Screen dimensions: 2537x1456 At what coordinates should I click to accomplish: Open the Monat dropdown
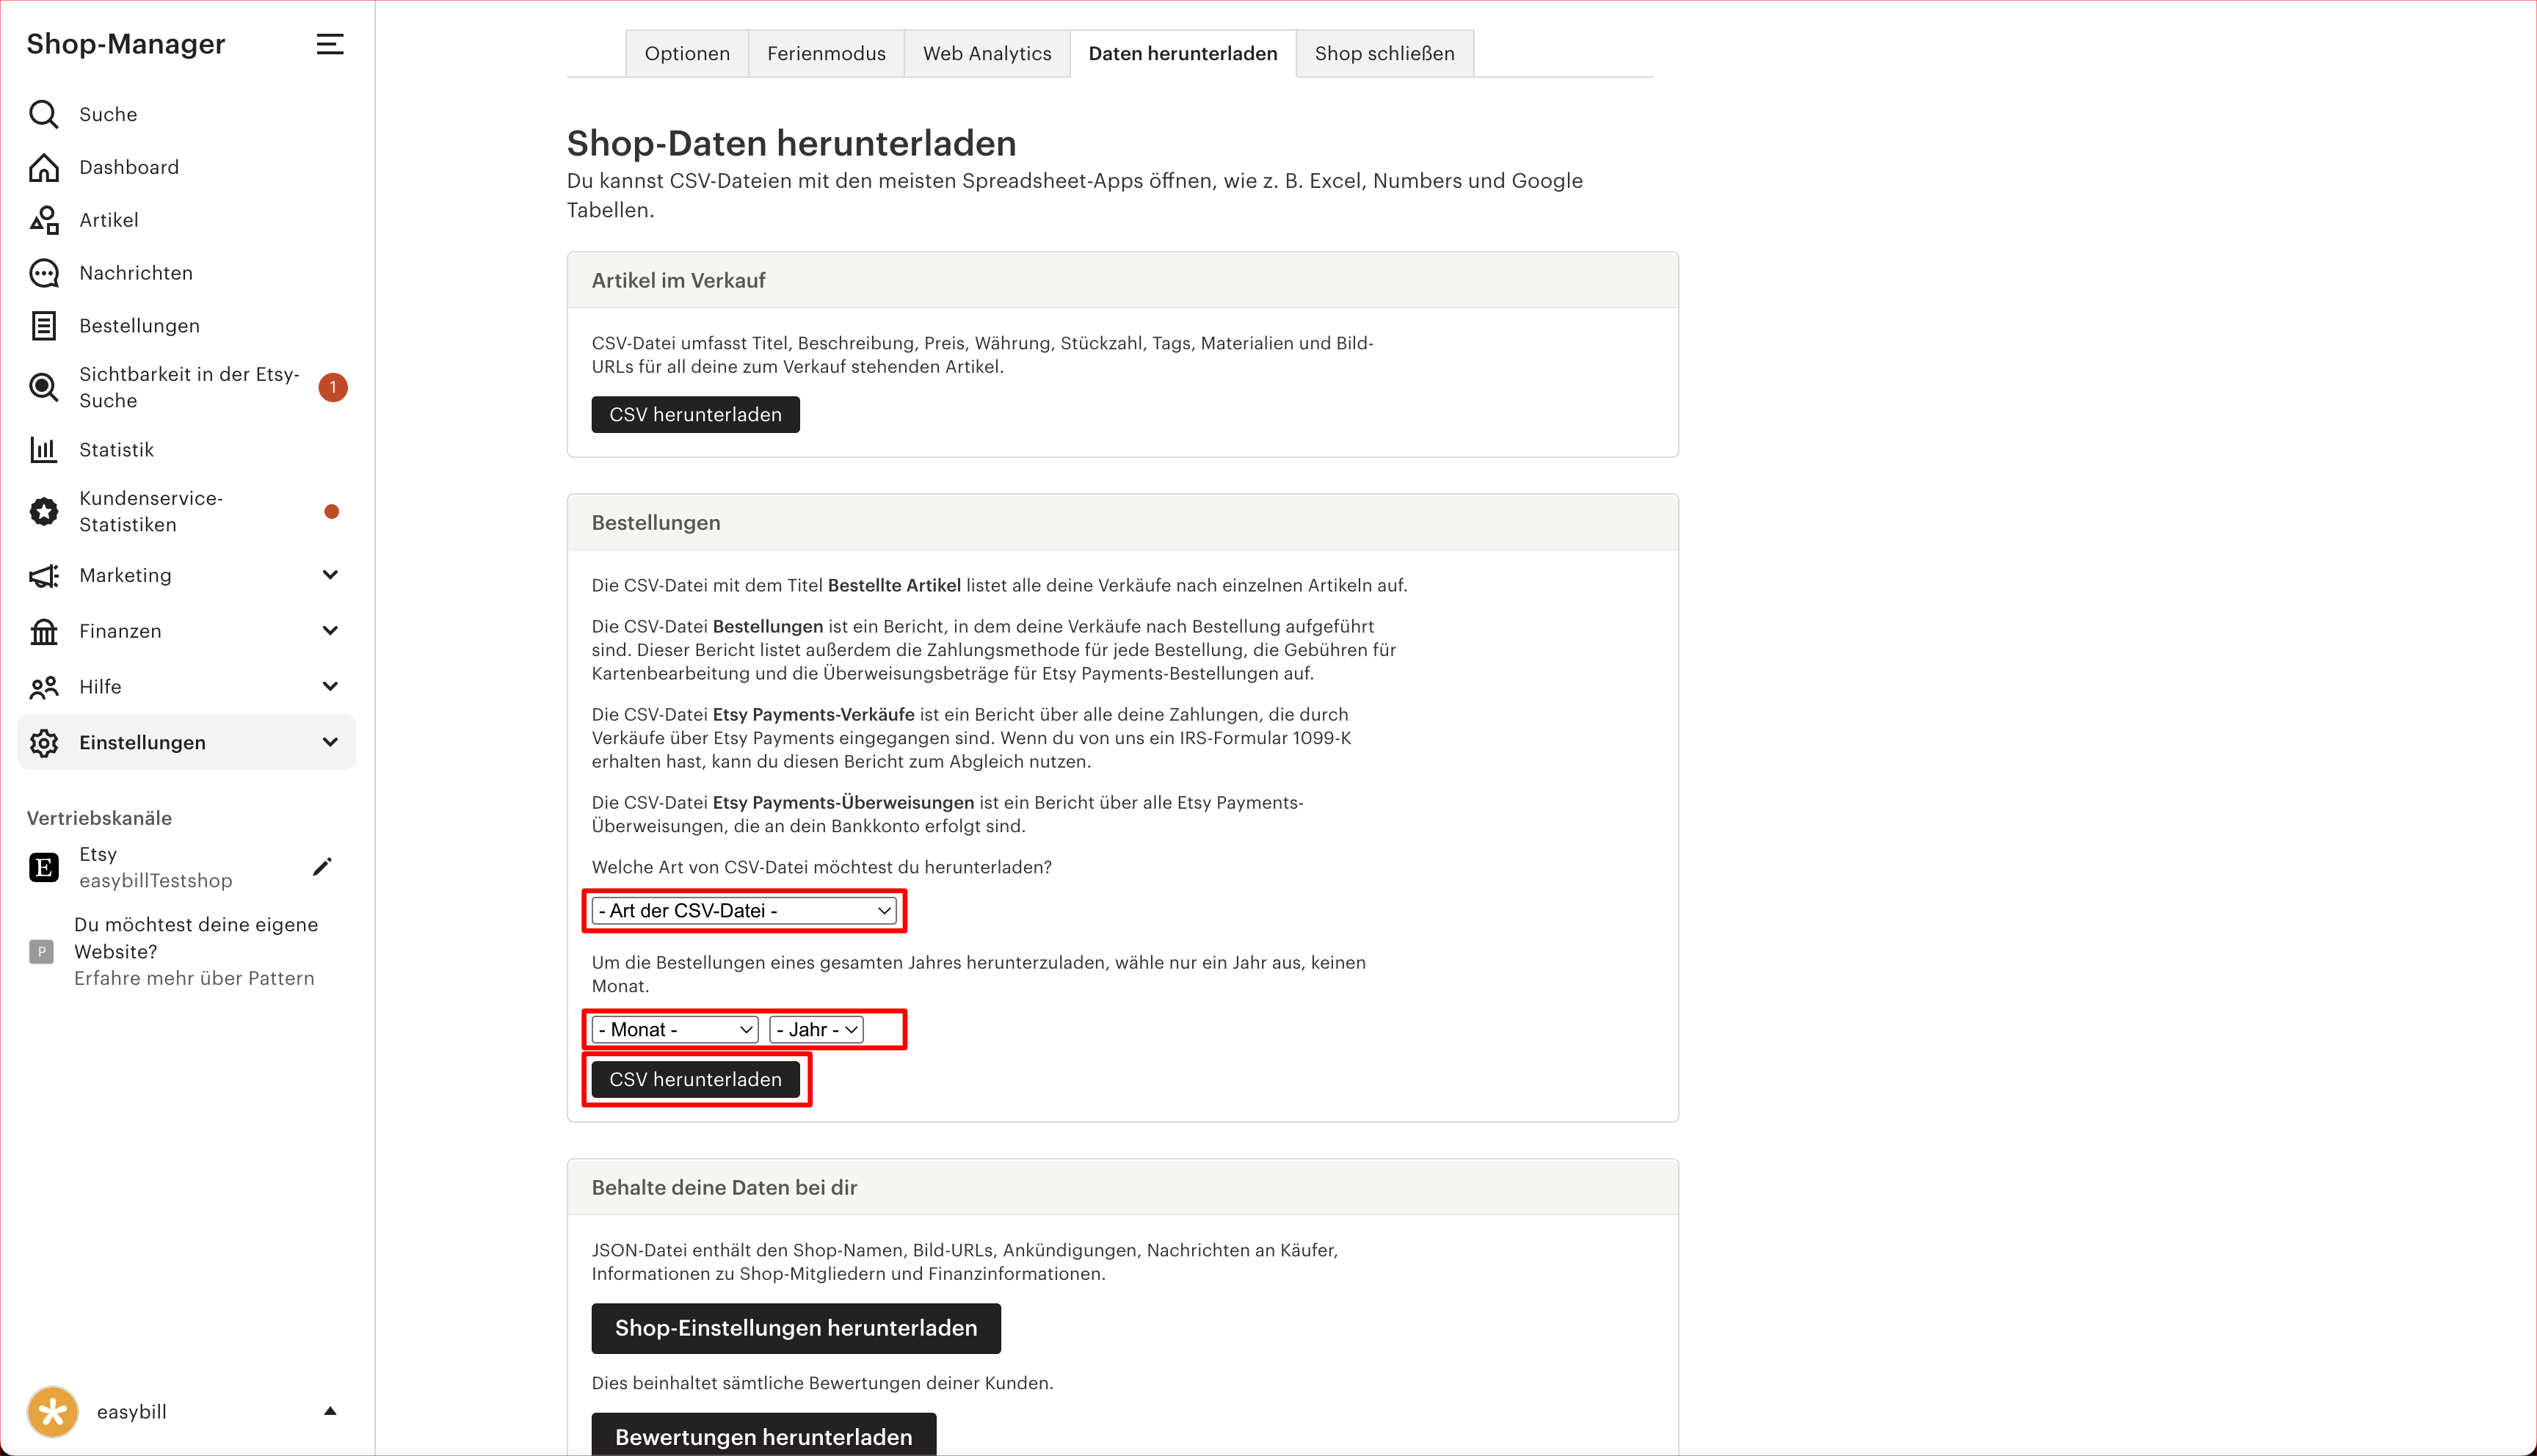[x=675, y=1030]
